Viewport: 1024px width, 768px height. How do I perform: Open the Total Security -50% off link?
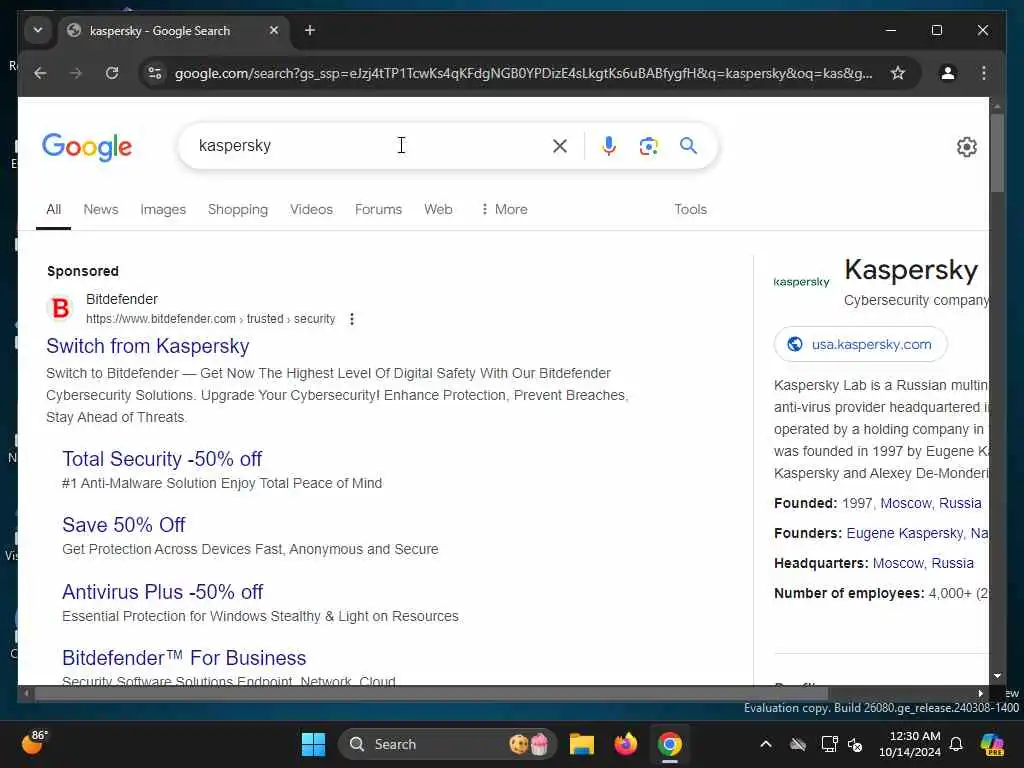tap(162, 459)
